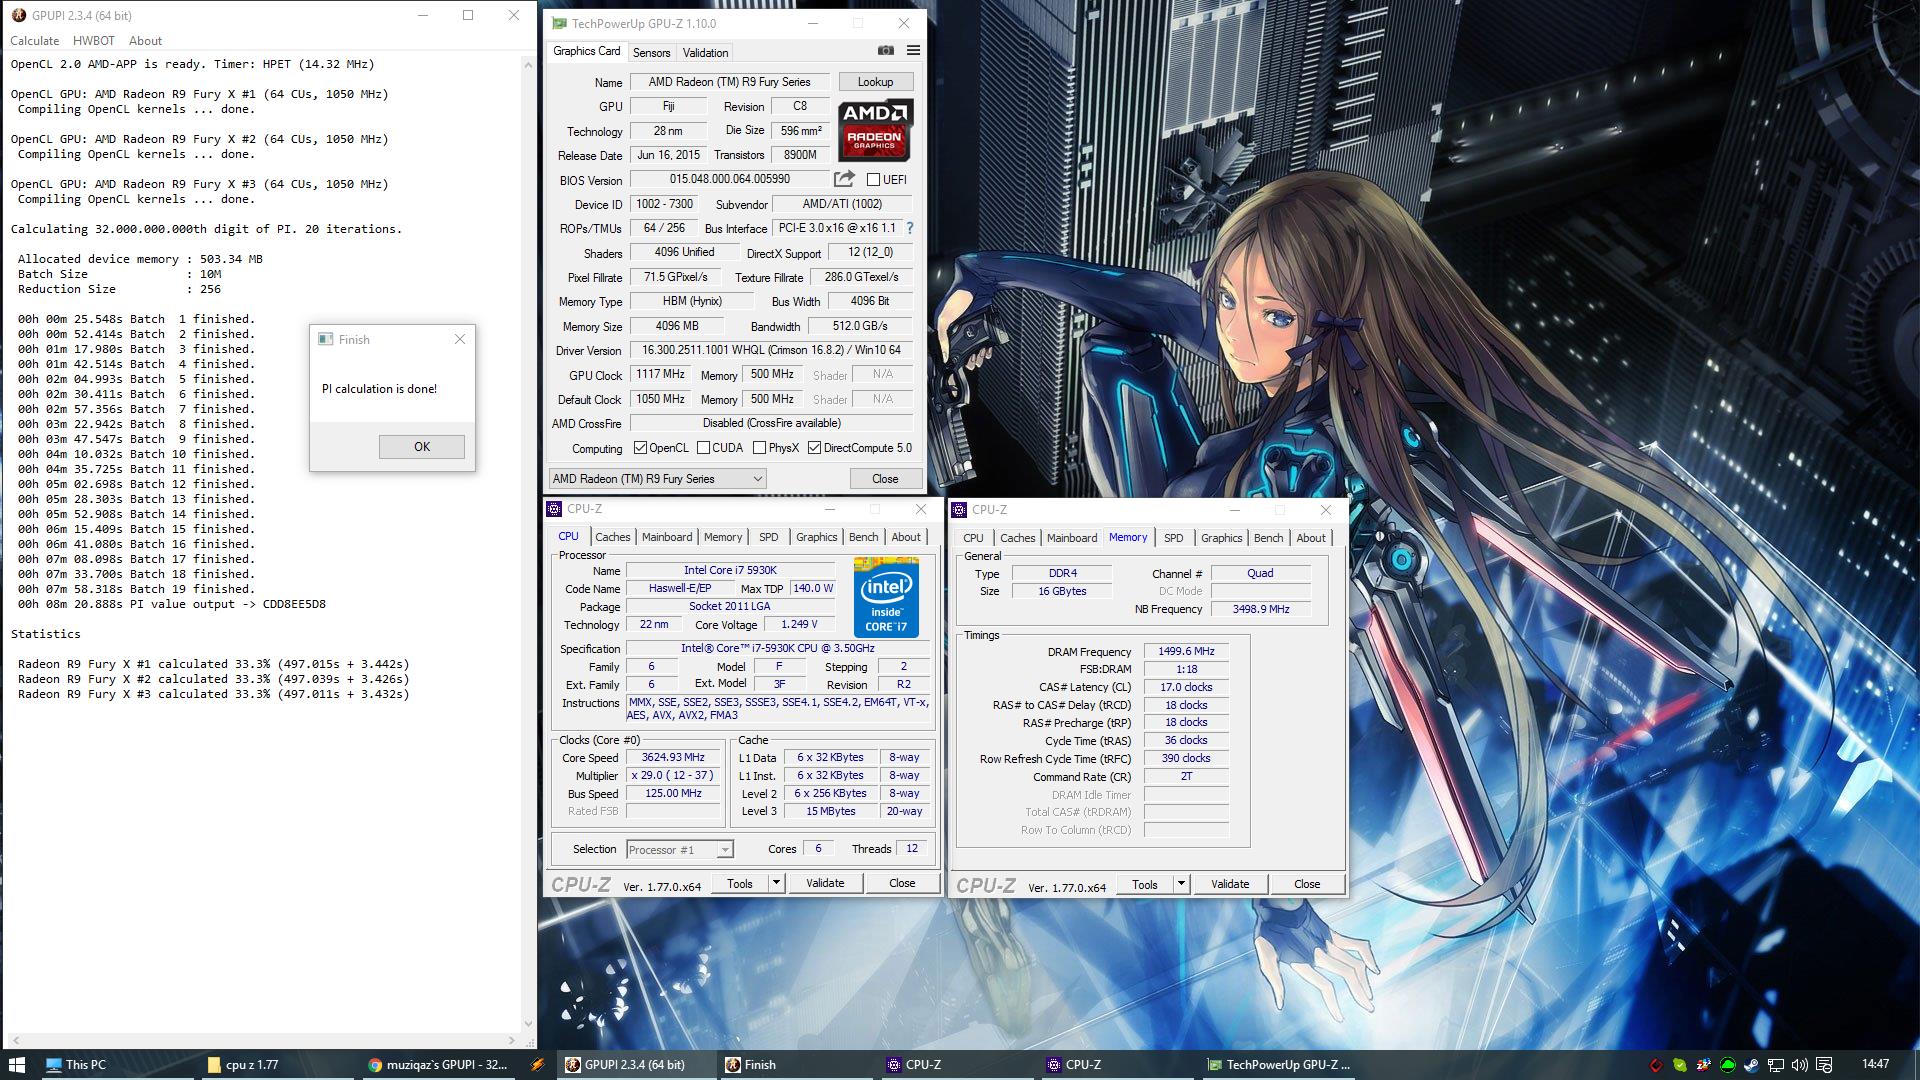Viewport: 1920px width, 1080px height.
Task: Click the GPUPI title bar app icon
Action: click(x=18, y=15)
